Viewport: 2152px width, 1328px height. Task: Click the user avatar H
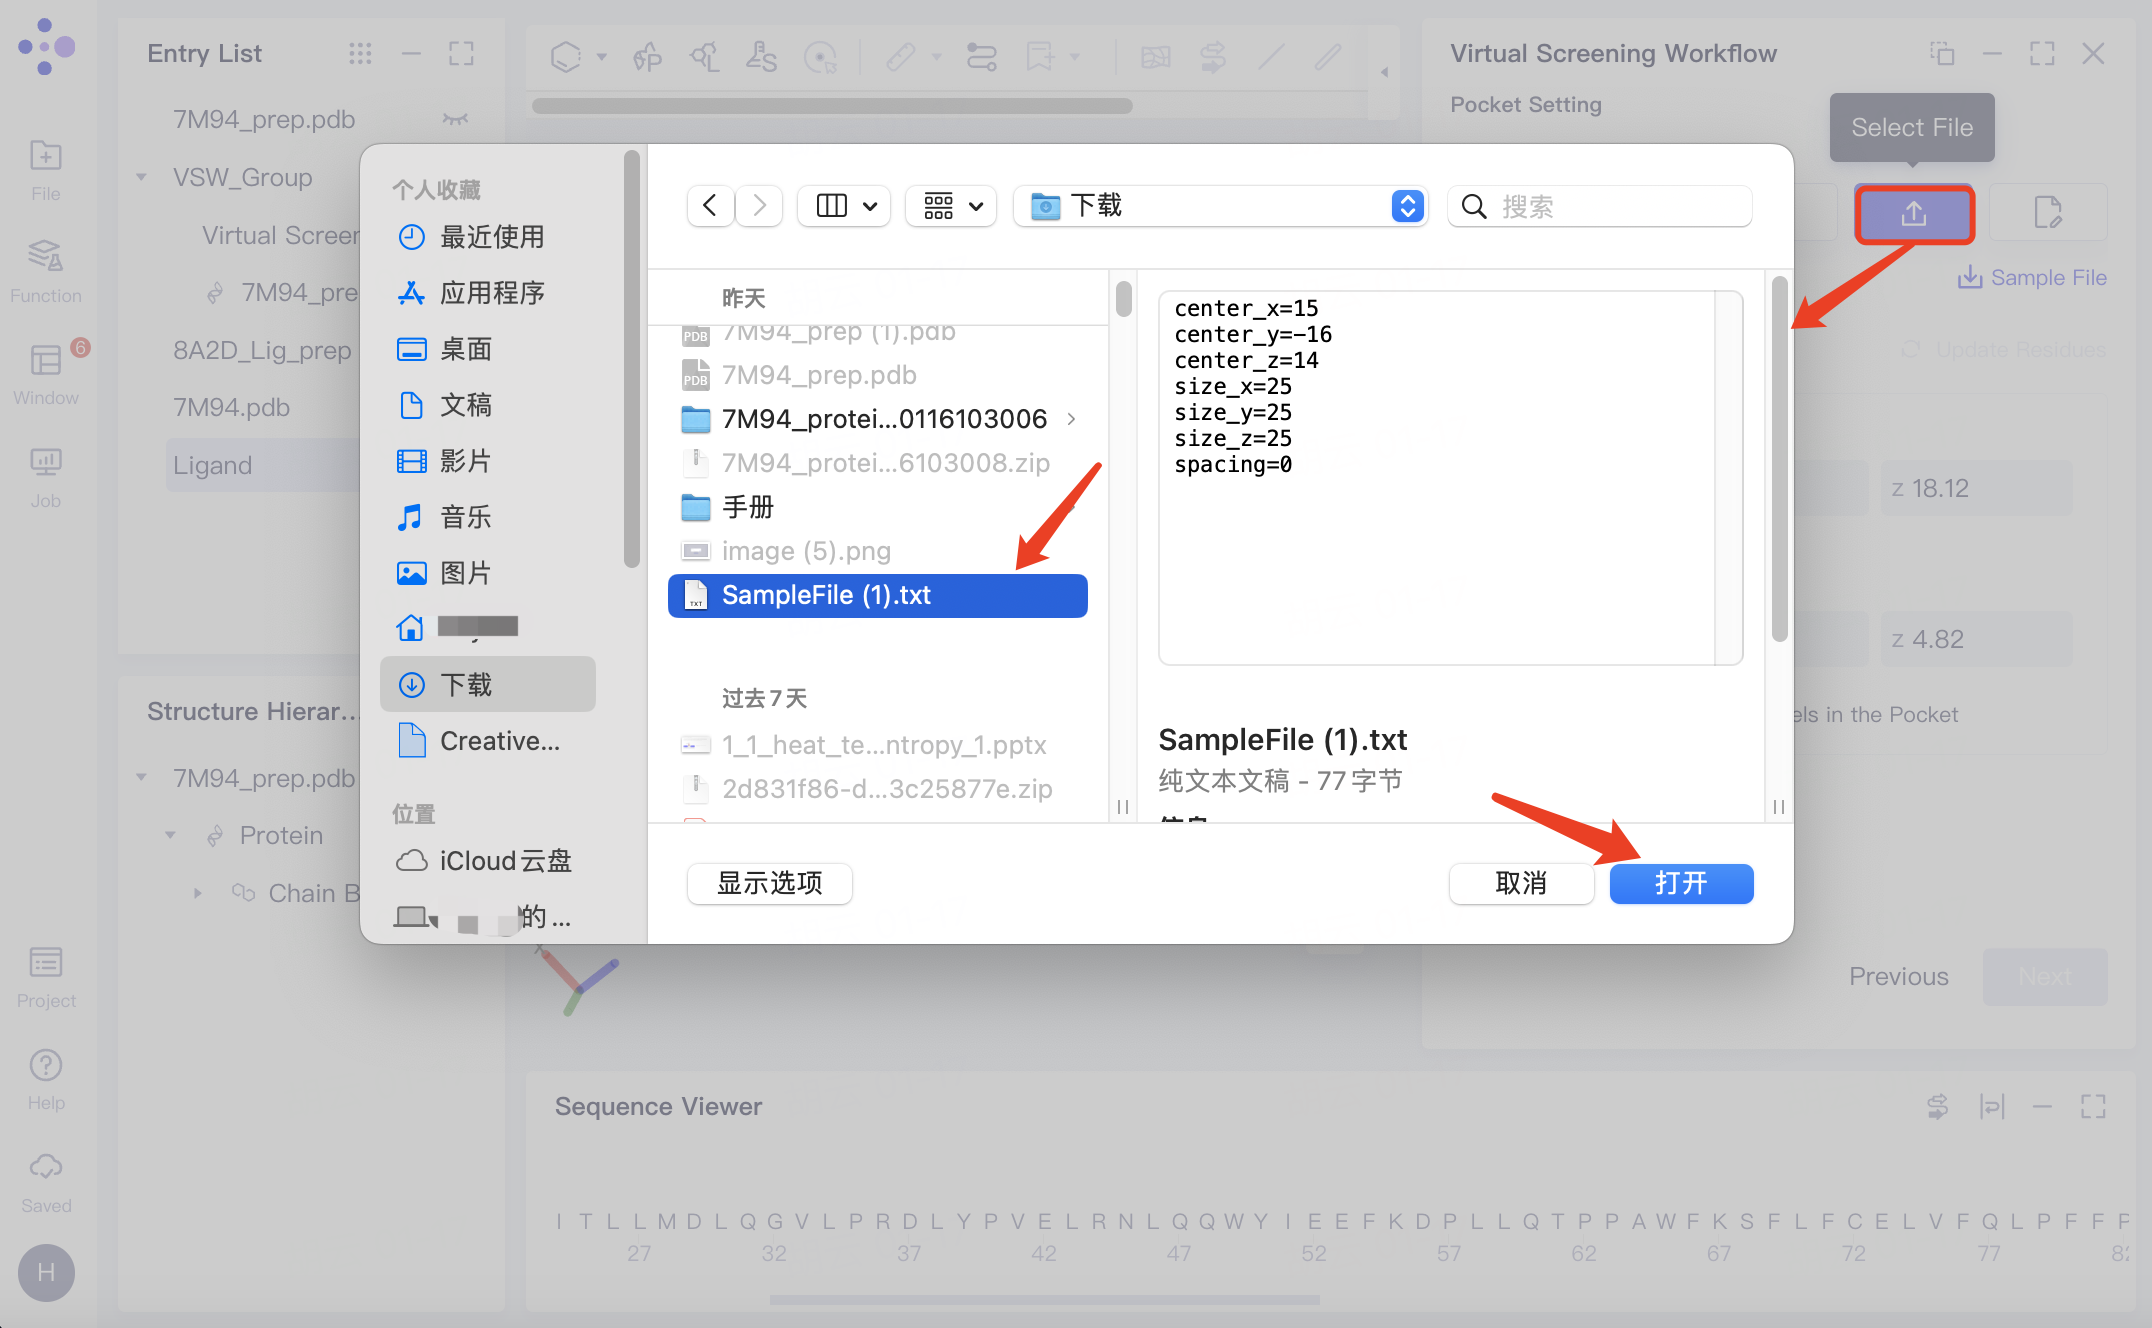click(46, 1272)
